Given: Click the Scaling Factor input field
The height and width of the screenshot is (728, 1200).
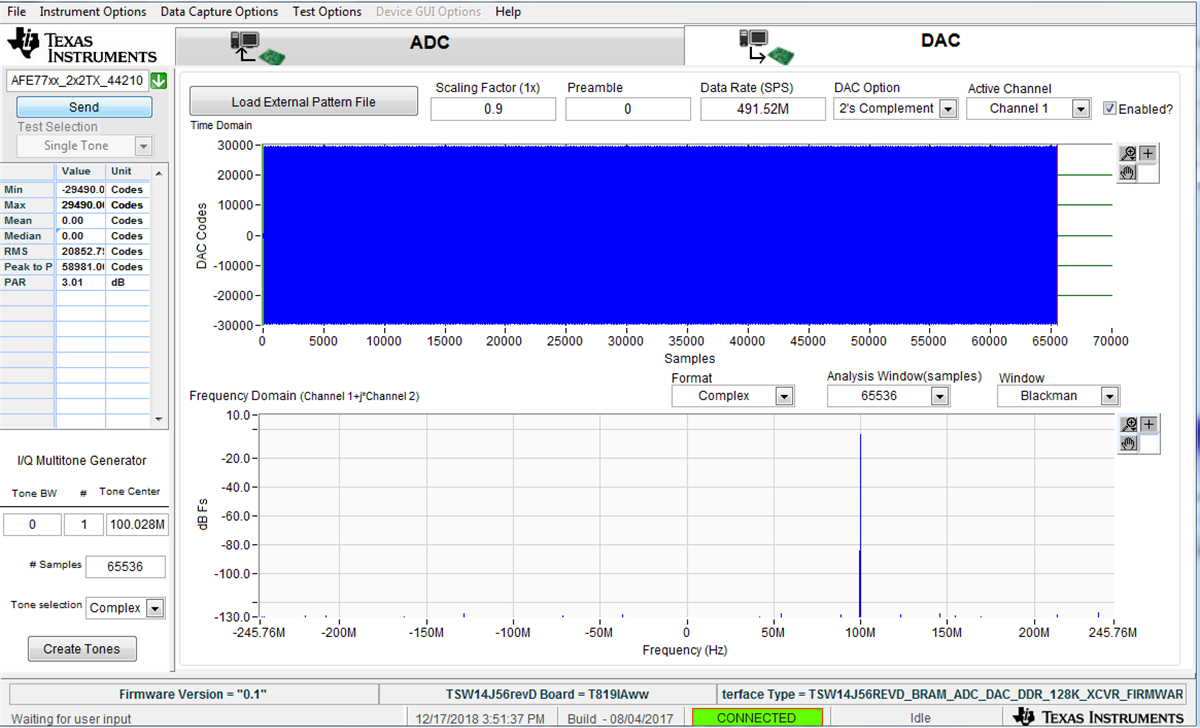Looking at the screenshot, I should click(493, 108).
